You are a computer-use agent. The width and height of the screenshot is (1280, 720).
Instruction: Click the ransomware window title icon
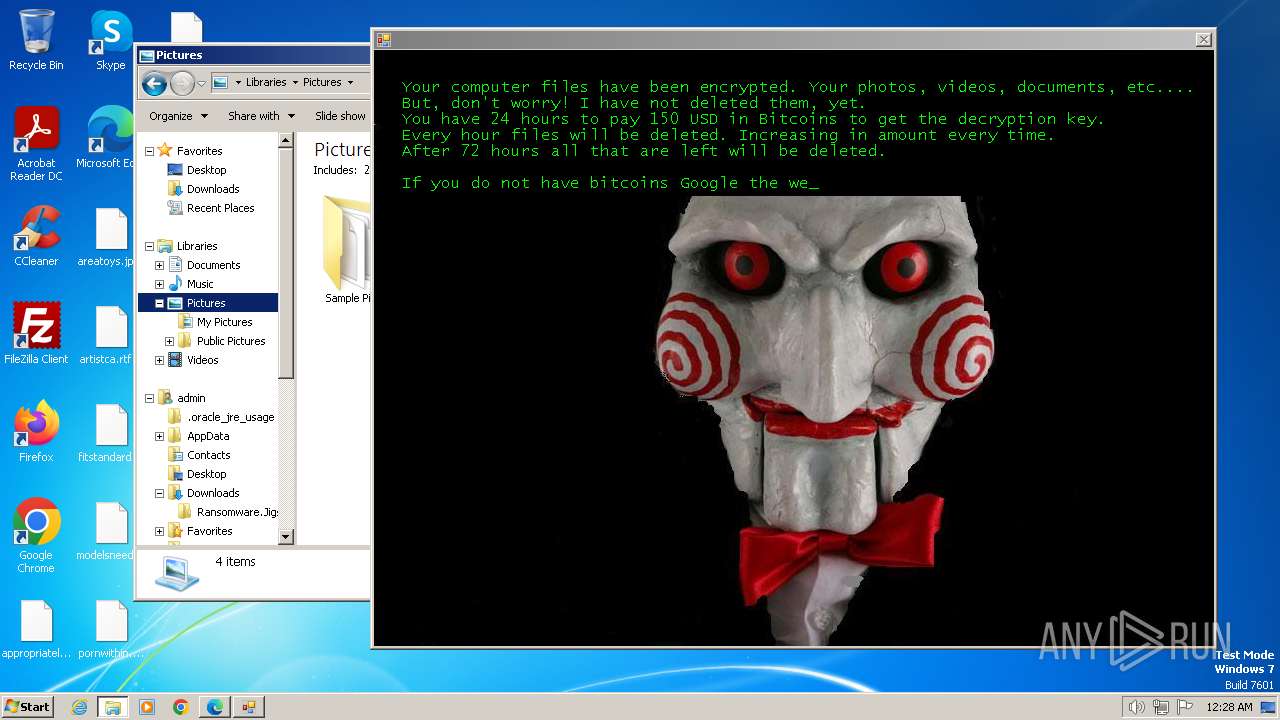(383, 40)
